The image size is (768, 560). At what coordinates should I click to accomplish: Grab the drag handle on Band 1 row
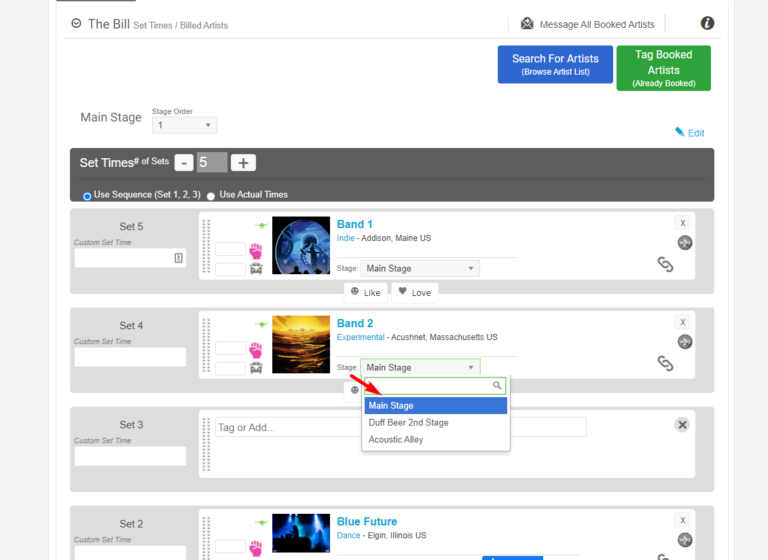pyautogui.click(x=206, y=246)
